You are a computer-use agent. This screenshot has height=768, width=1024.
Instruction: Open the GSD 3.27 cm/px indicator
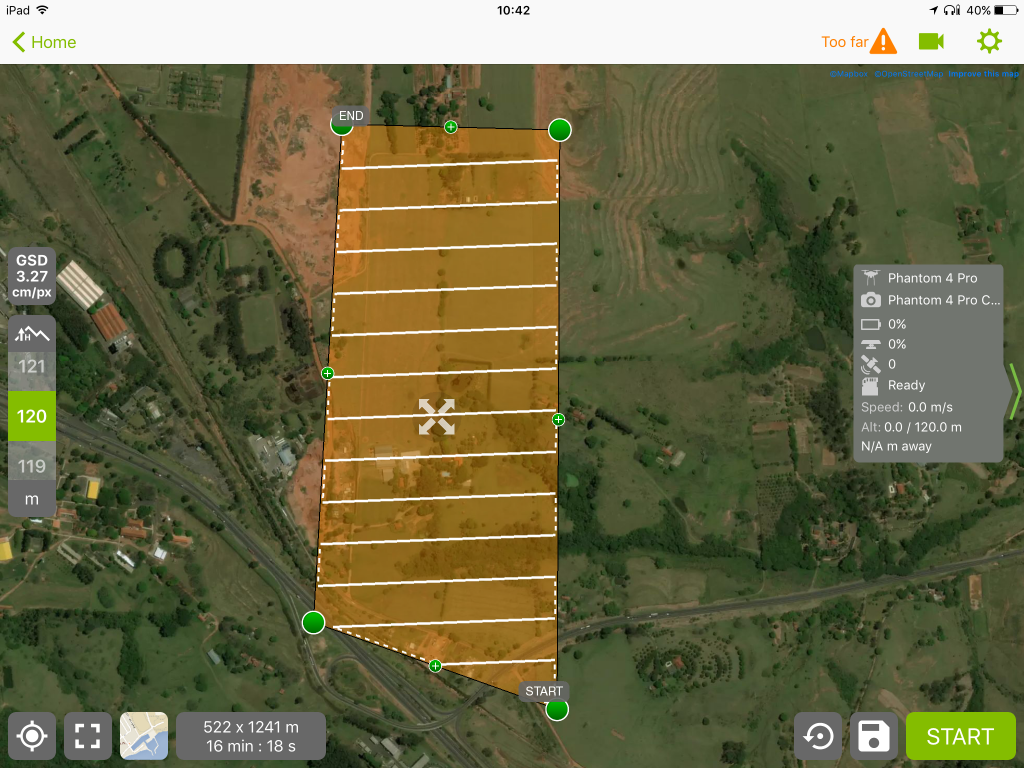click(x=31, y=276)
